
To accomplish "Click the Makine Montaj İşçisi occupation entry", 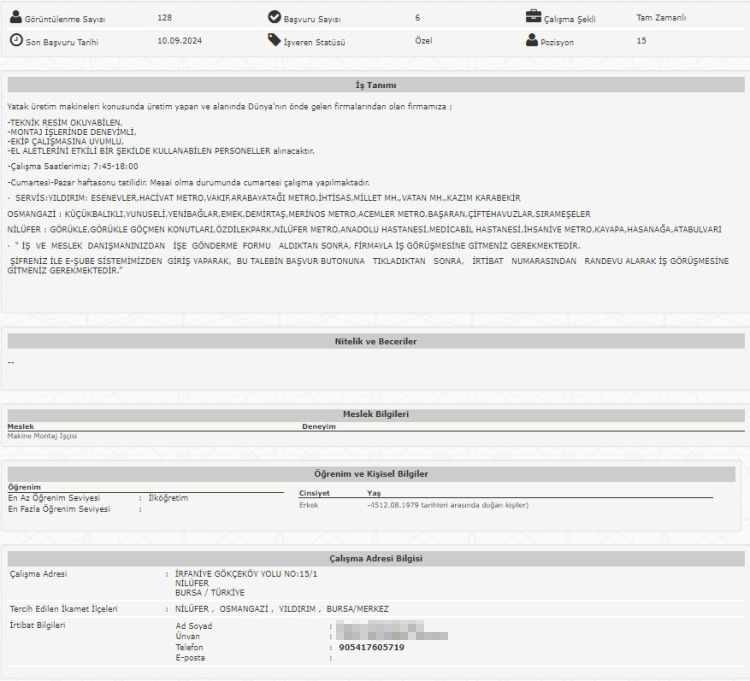I will click(x=42, y=436).
